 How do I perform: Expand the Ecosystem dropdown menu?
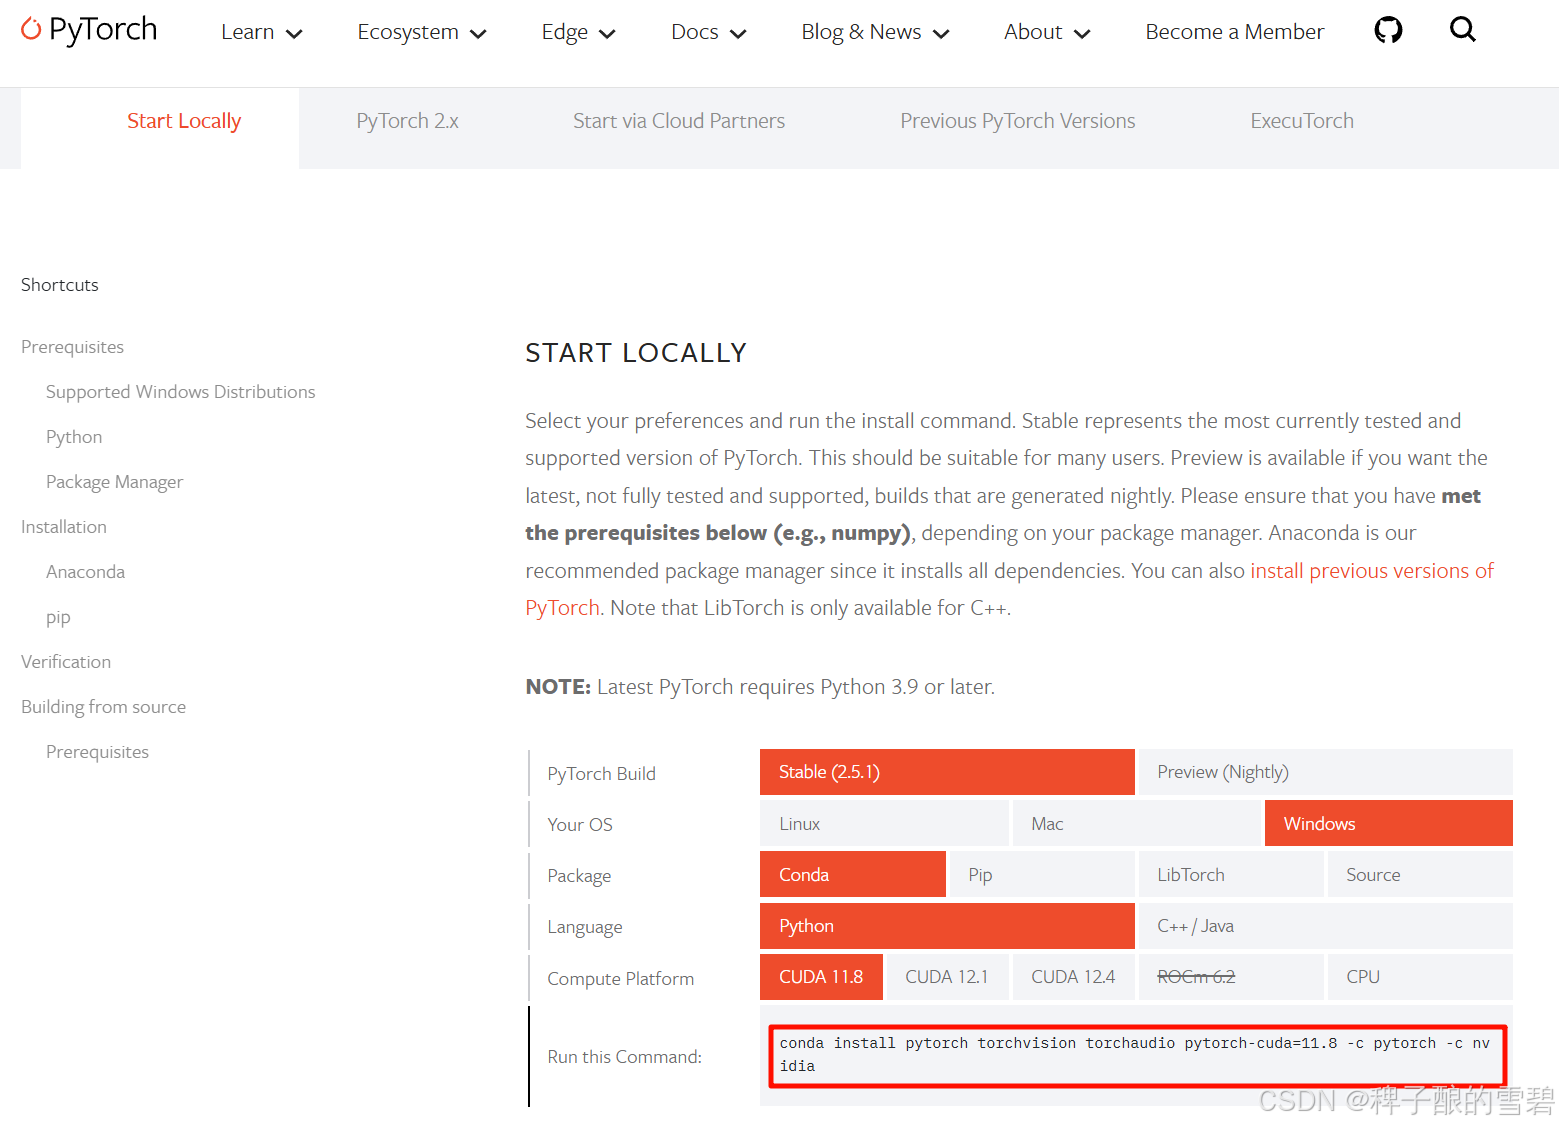tap(422, 32)
